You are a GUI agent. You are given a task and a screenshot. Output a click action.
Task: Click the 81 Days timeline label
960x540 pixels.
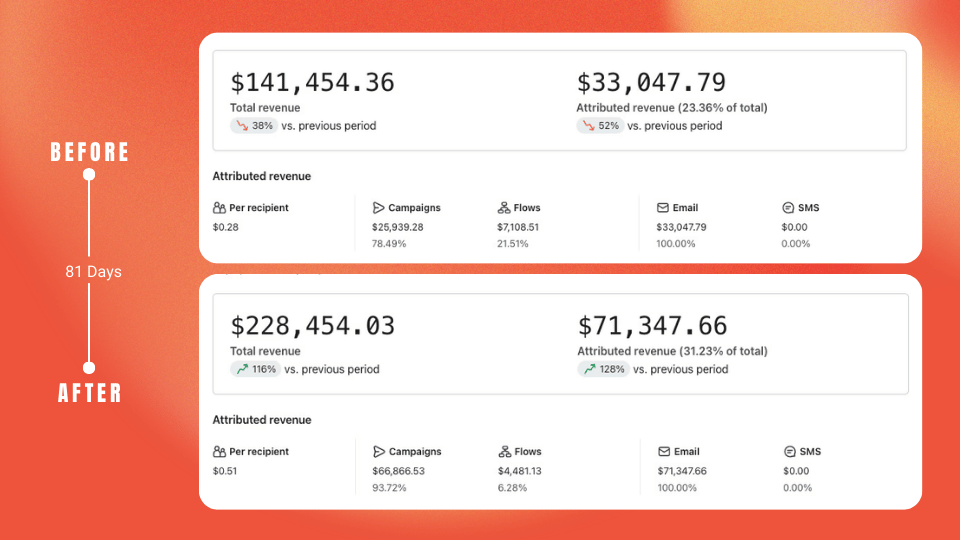tap(93, 271)
